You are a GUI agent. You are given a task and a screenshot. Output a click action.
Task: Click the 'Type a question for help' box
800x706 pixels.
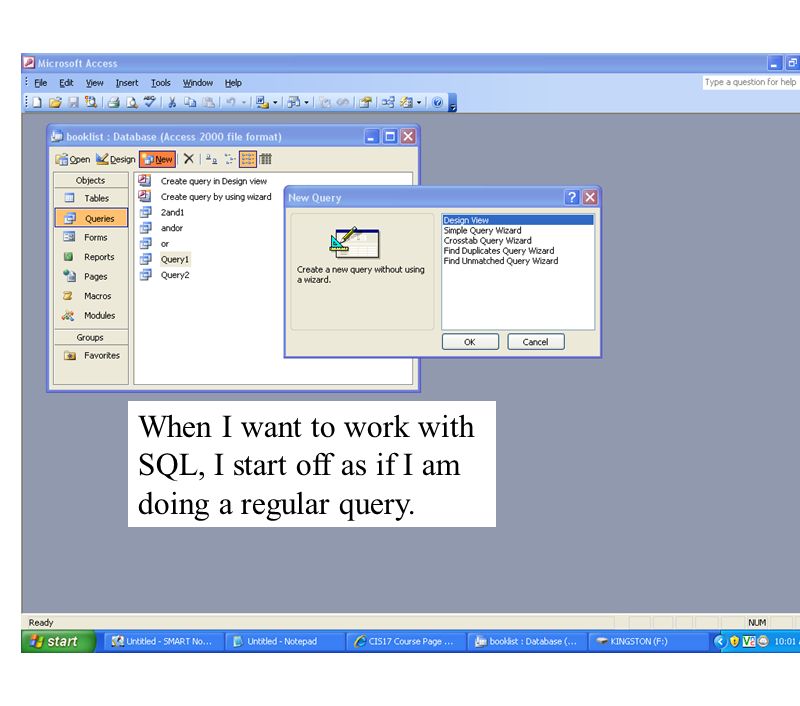pyautogui.click(x=750, y=82)
